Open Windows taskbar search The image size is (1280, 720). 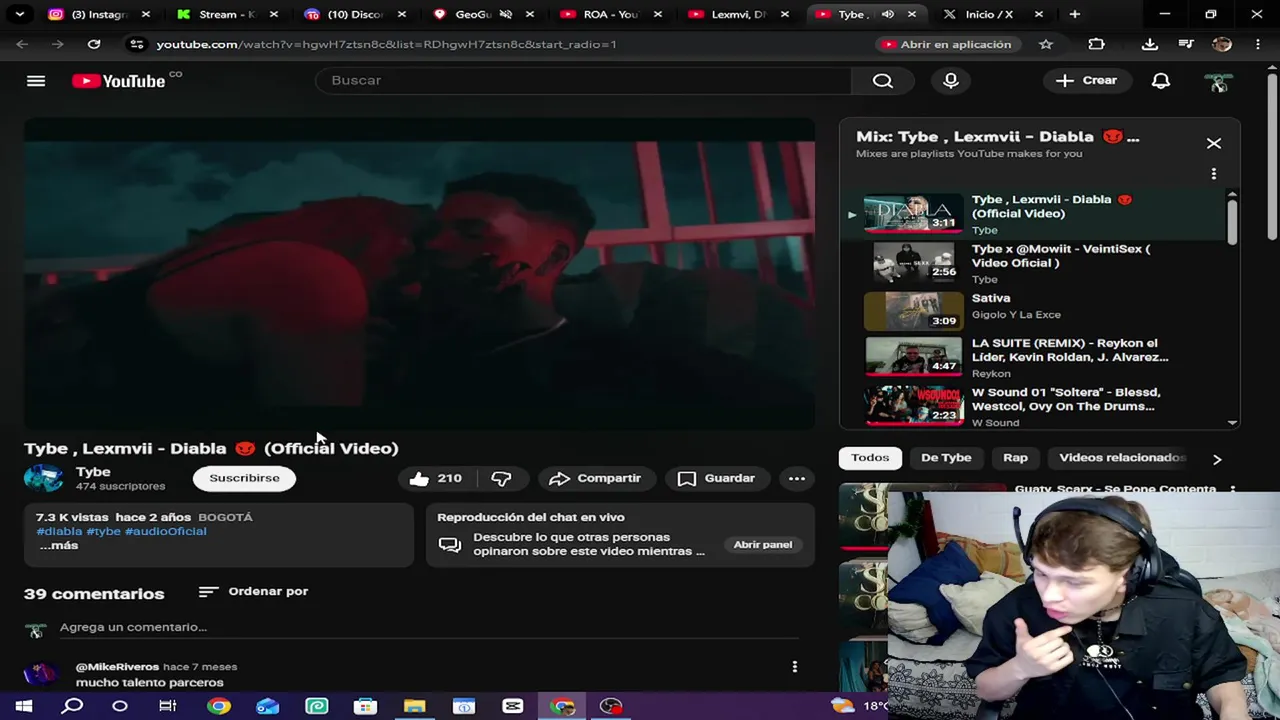tap(72, 706)
